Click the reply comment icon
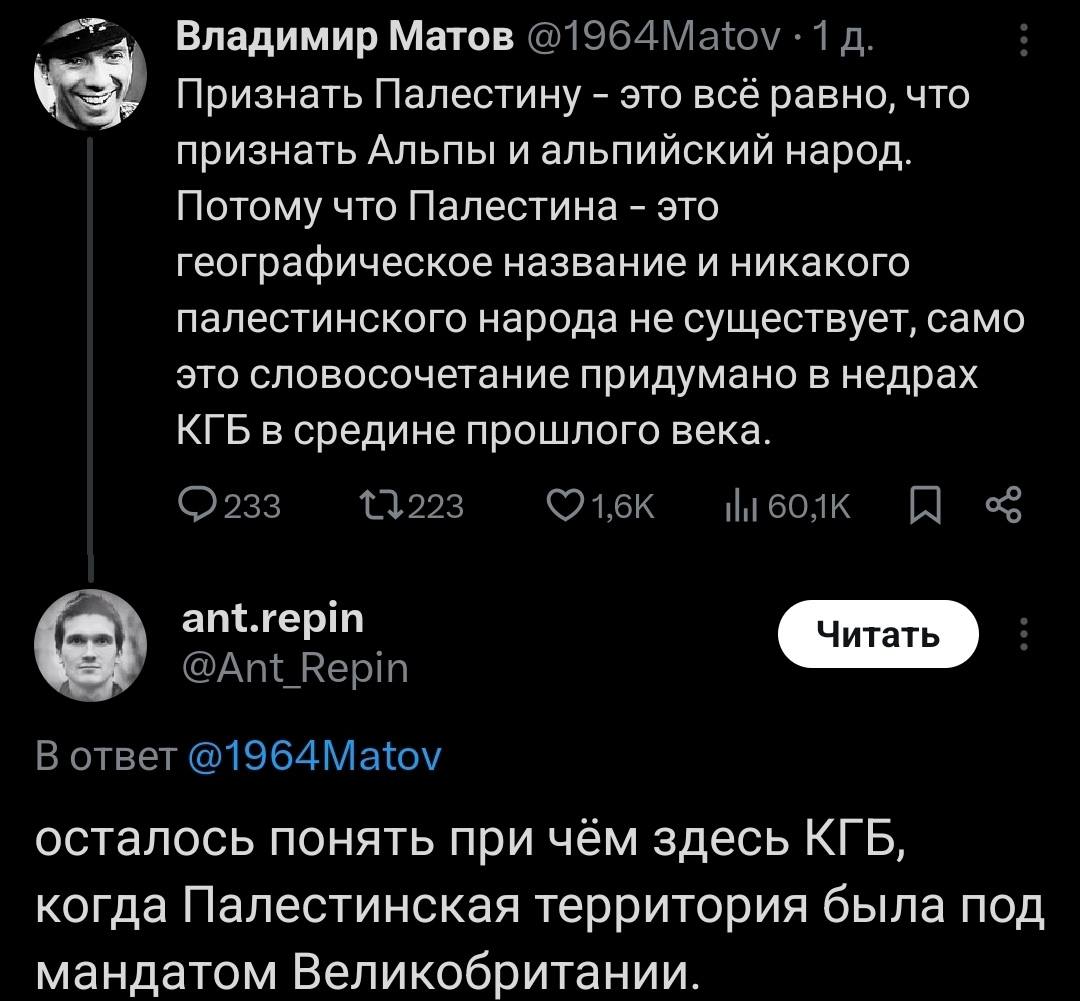The image size is (1080, 1001). point(191,507)
